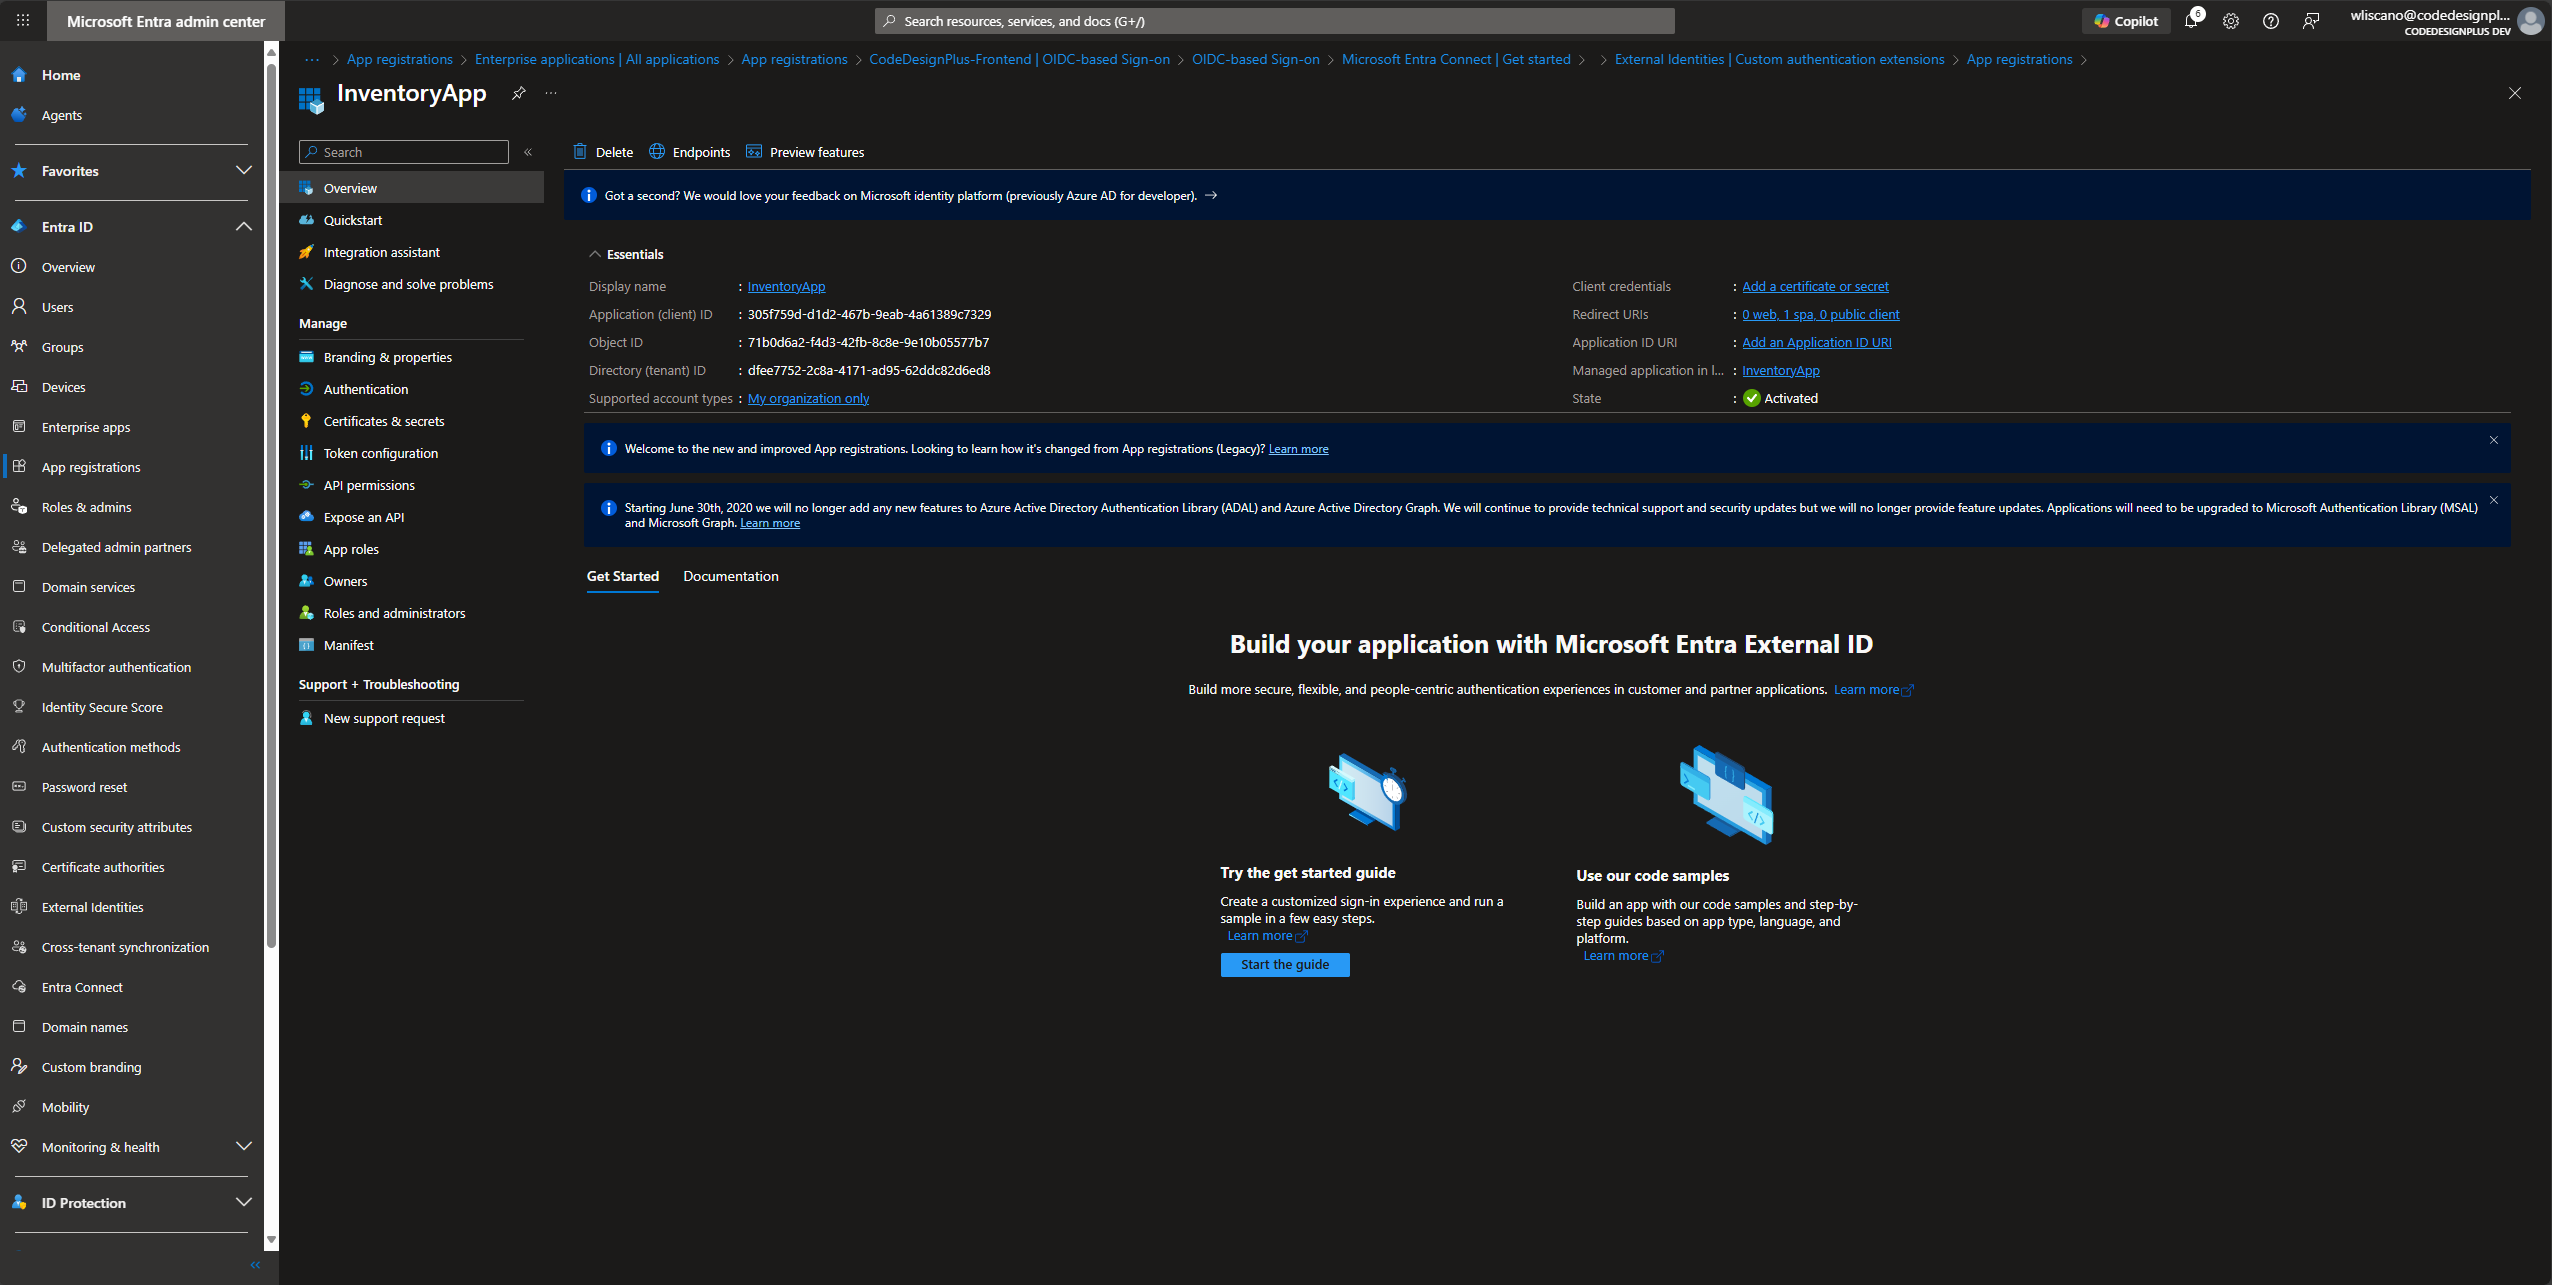This screenshot has height=1285, width=2552.
Task: Open the feedback icon in header
Action: (2311, 21)
